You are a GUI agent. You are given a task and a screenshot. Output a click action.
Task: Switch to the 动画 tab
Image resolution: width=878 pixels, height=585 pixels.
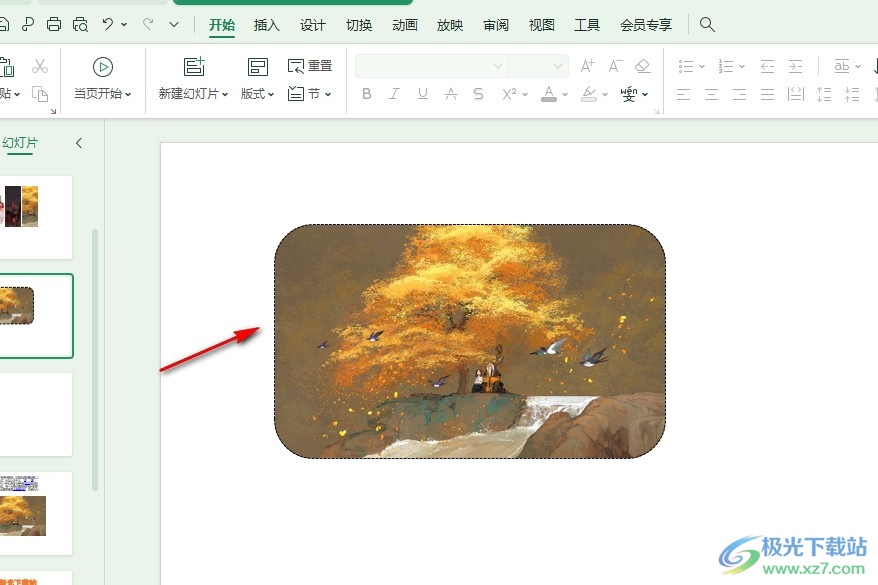tap(404, 25)
